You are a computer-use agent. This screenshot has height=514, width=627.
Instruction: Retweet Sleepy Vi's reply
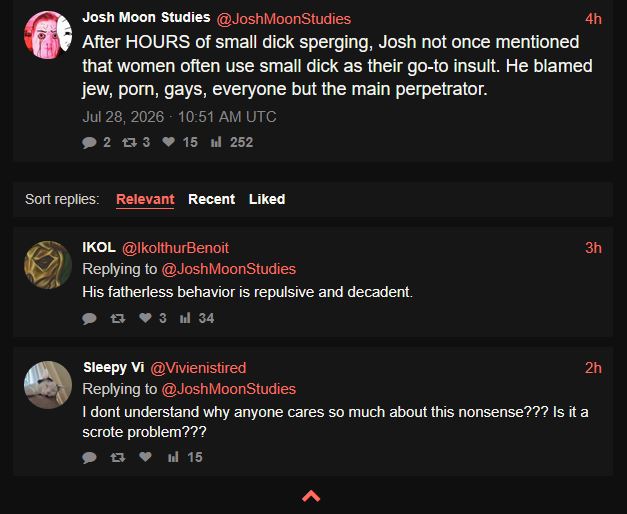click(118, 457)
